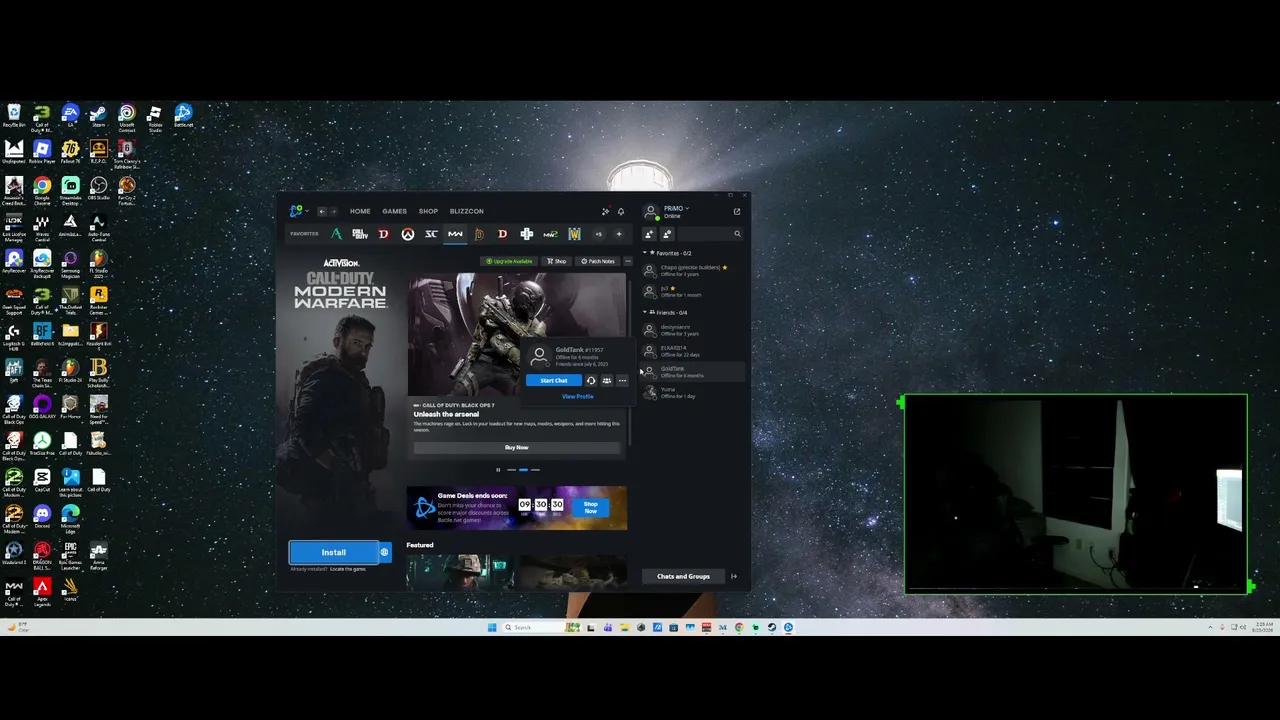
Task: Go back with the left arrow button
Action: (x=322, y=211)
